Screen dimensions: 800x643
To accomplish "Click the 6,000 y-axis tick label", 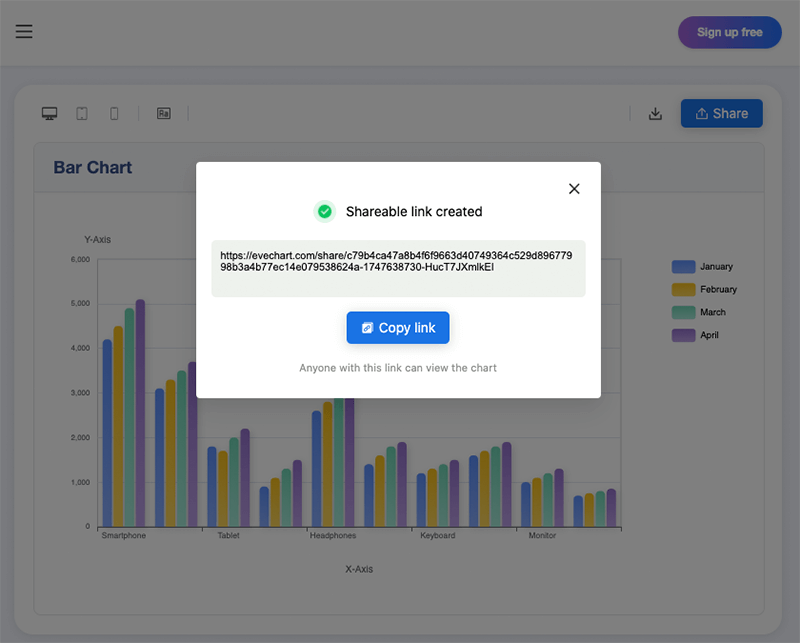I will pyautogui.click(x=80, y=259).
